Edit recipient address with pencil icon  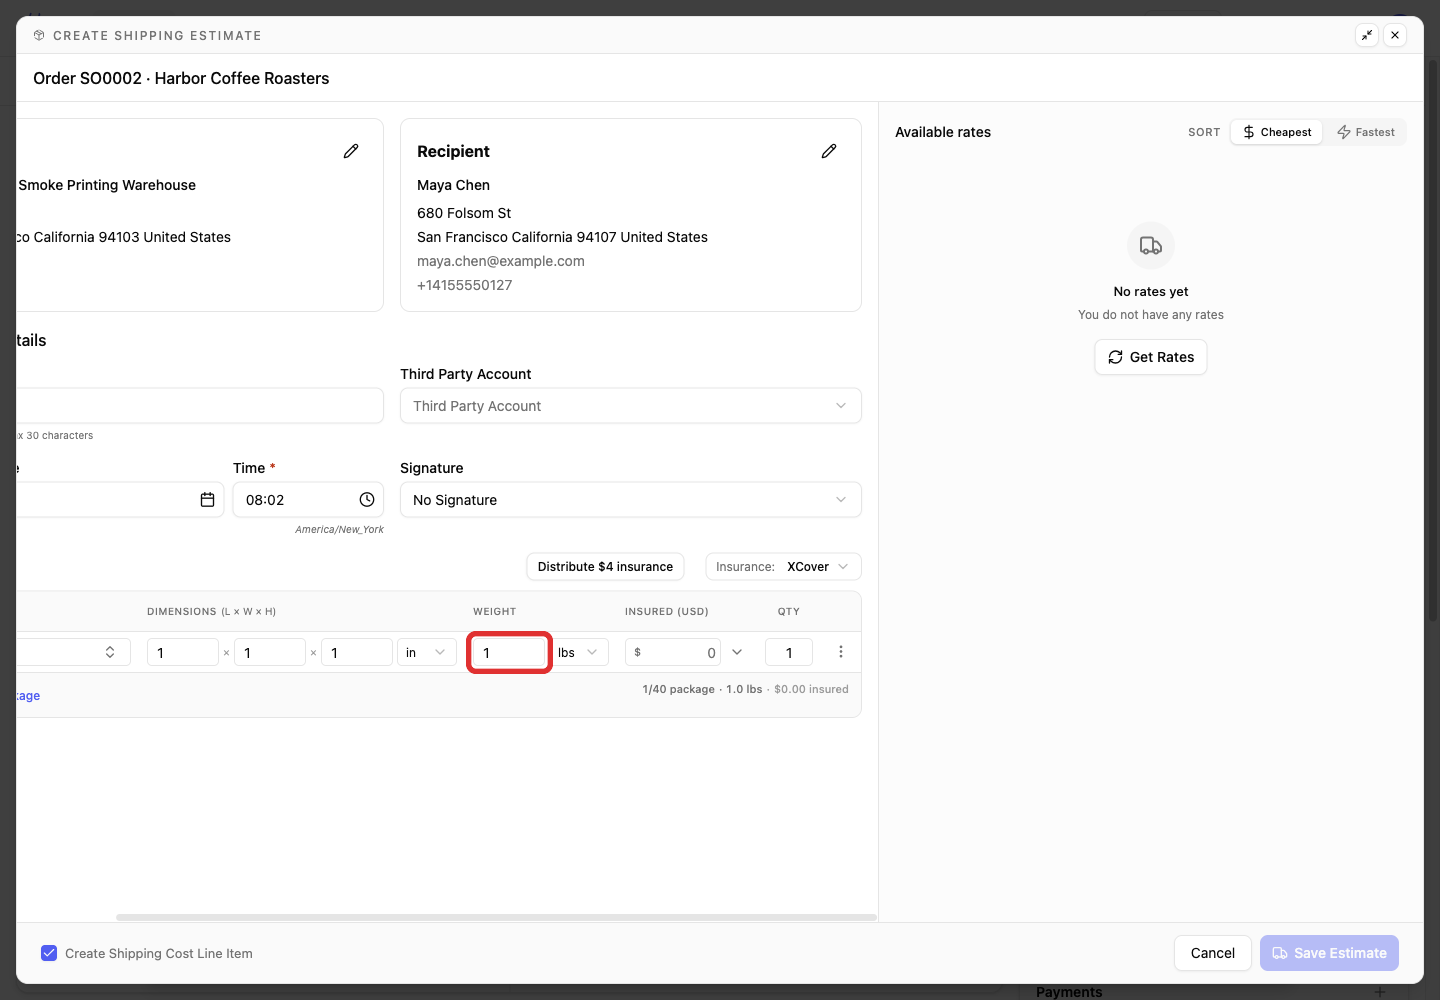point(829,151)
